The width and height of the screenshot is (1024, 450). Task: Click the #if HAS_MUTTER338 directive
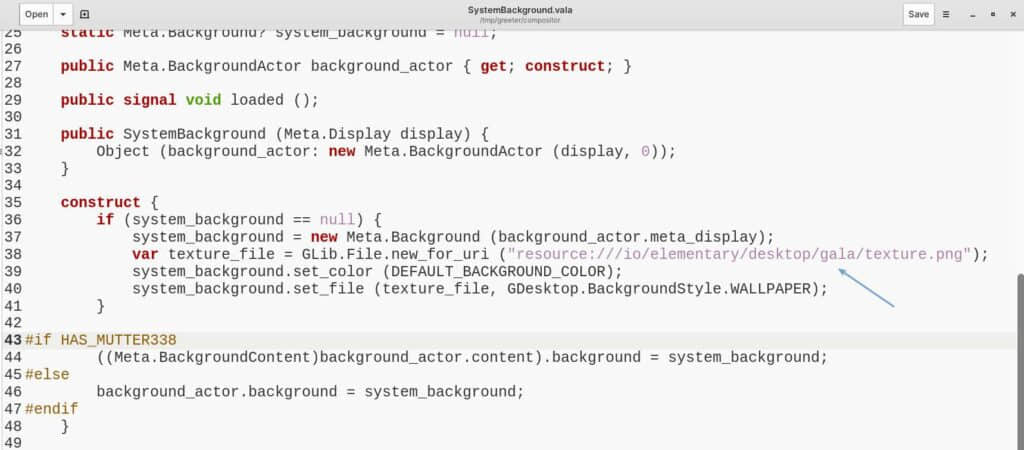click(100, 340)
